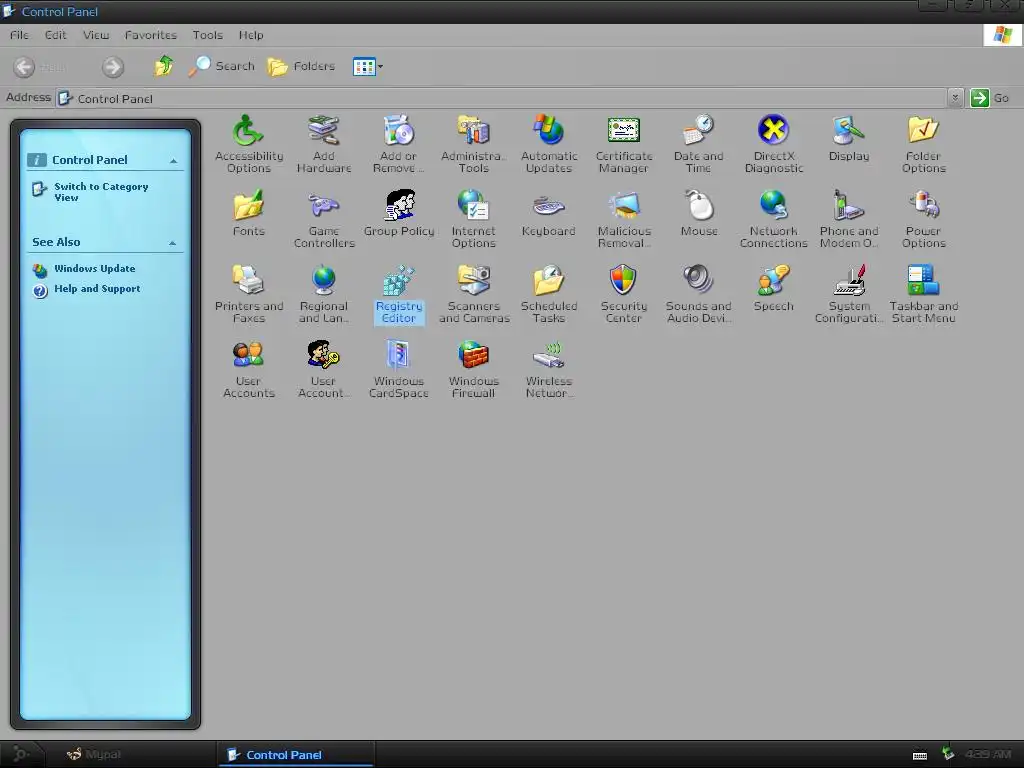Select Sounds and Audio Devices icon

click(698, 294)
